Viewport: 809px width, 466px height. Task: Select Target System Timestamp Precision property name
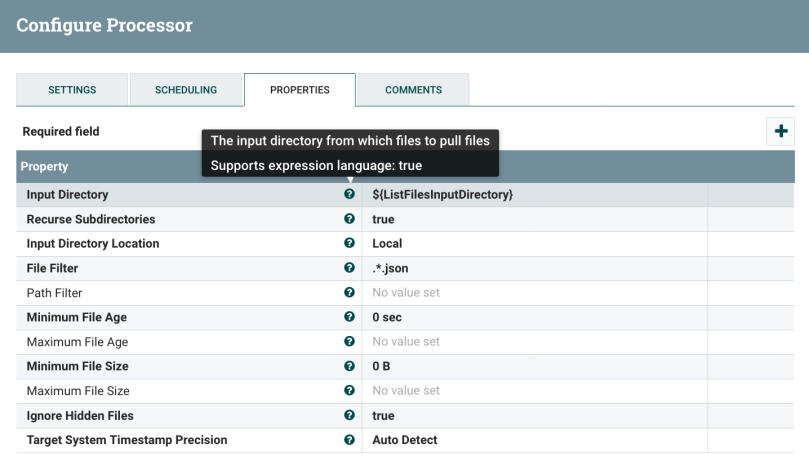click(127, 440)
